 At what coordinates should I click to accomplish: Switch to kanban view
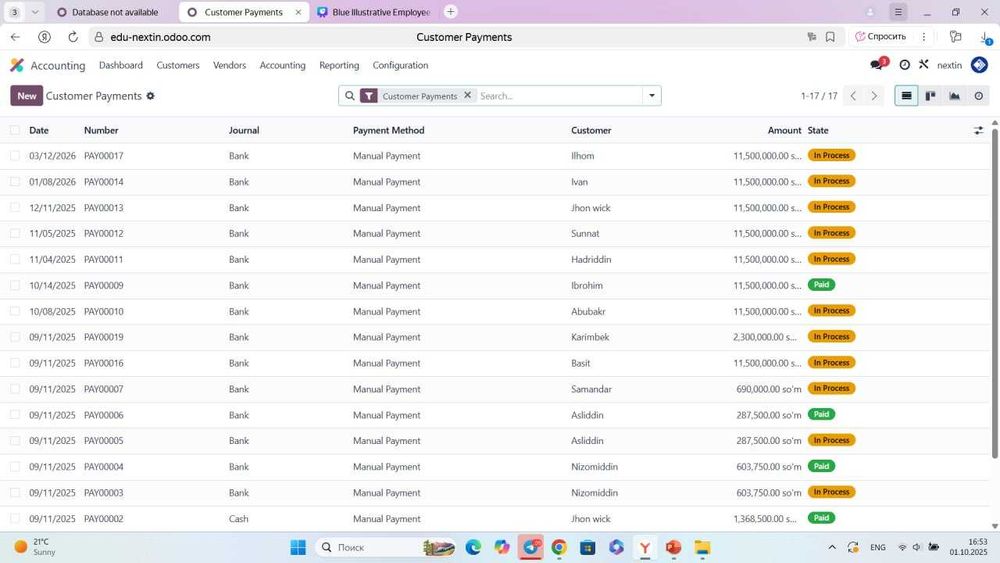(930, 96)
